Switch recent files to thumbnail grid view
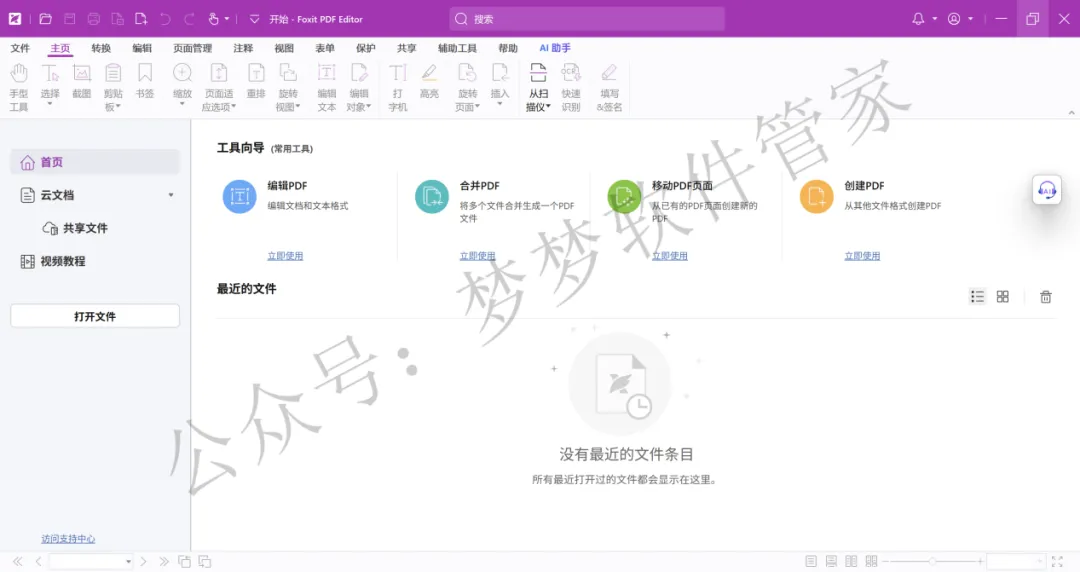The width and height of the screenshot is (1080, 572). pyautogui.click(x=1003, y=297)
